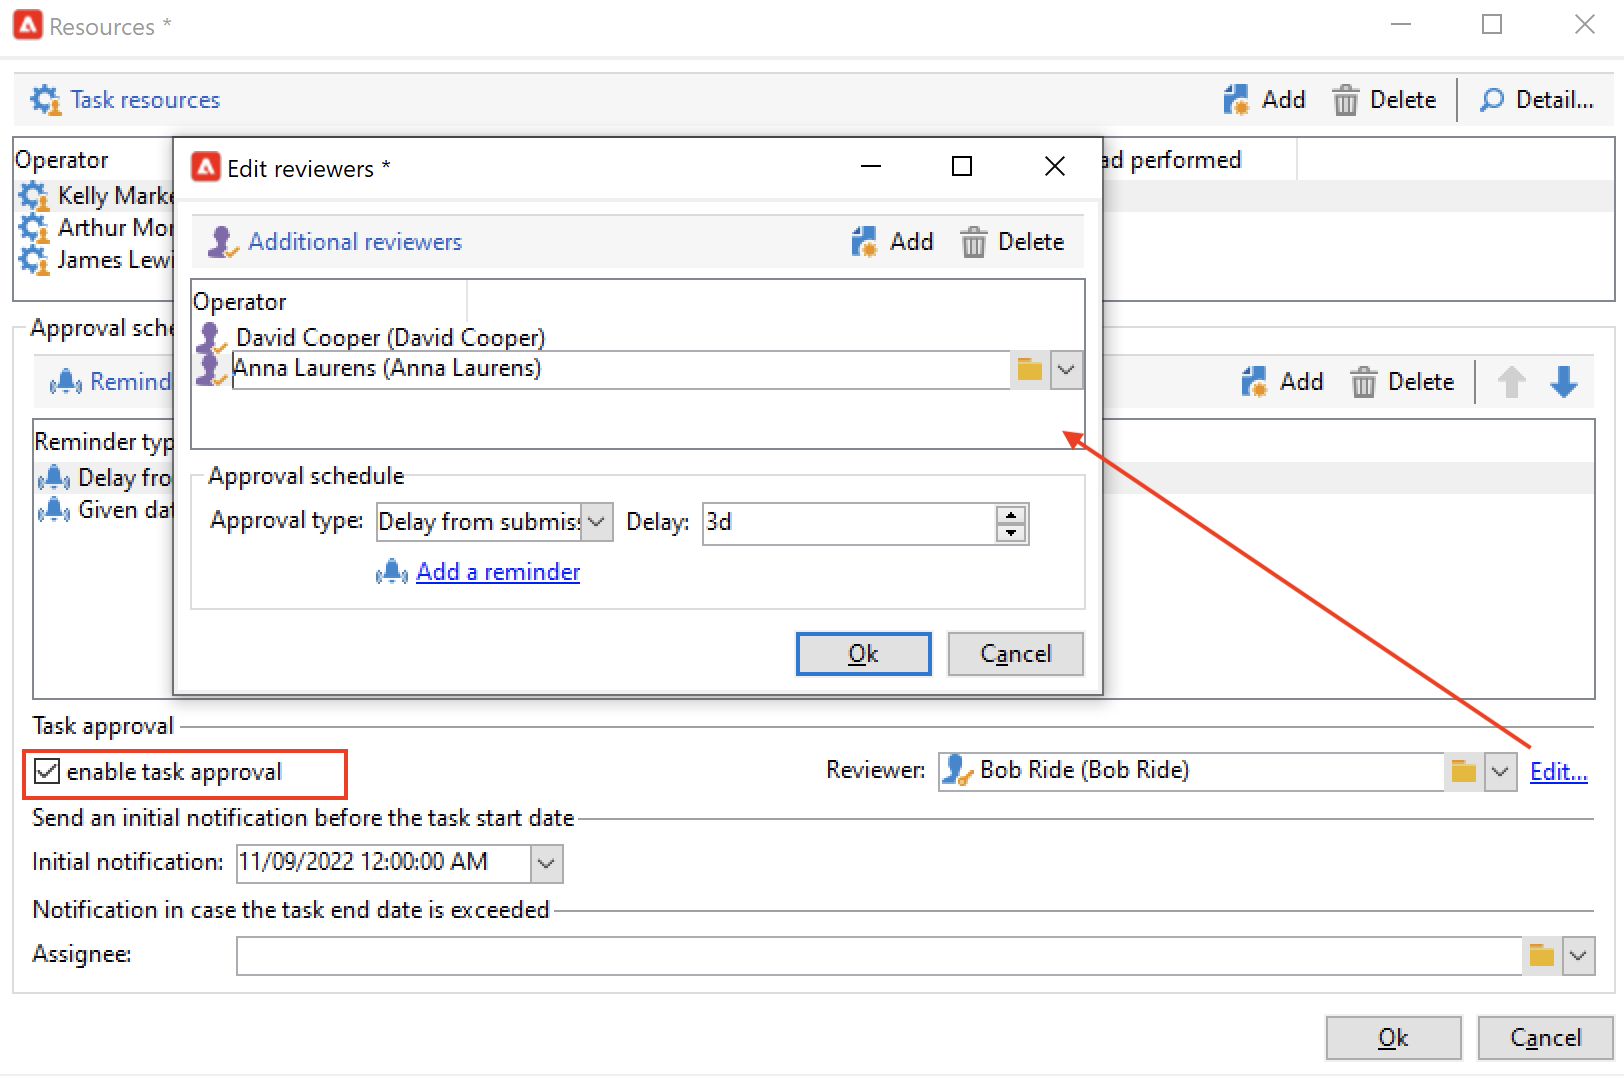
Task: Move reminder down with blue arrow
Action: [x=1564, y=382]
